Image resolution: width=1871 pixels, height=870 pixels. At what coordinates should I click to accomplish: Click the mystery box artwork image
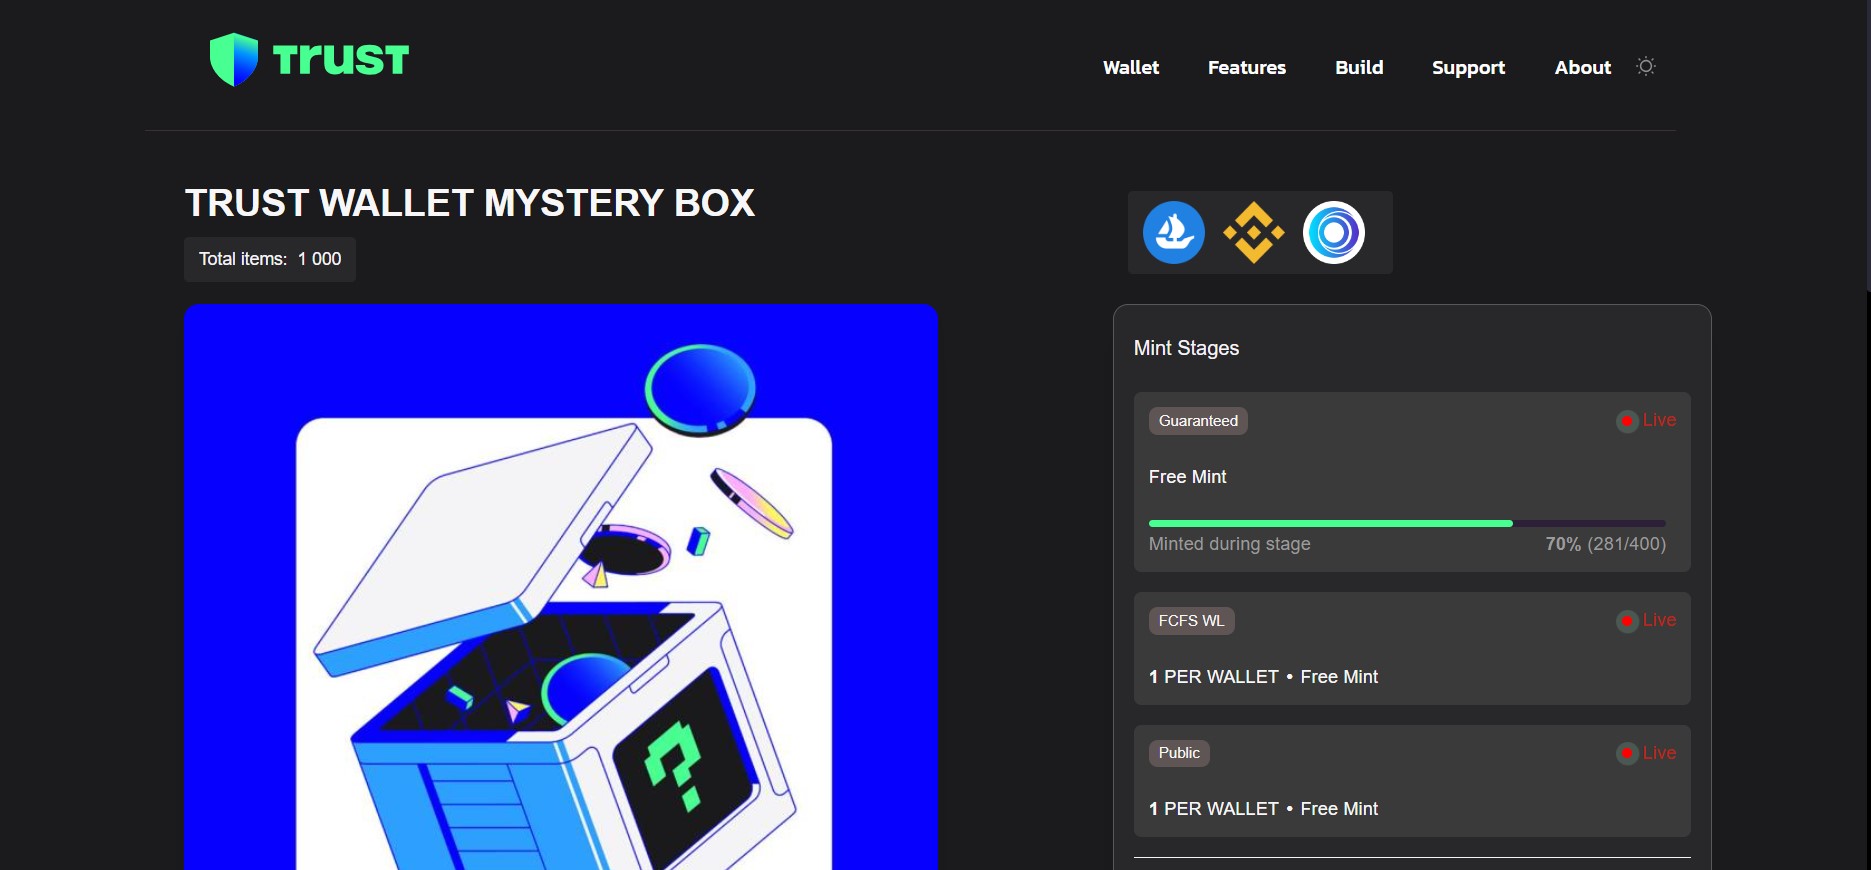click(x=561, y=587)
